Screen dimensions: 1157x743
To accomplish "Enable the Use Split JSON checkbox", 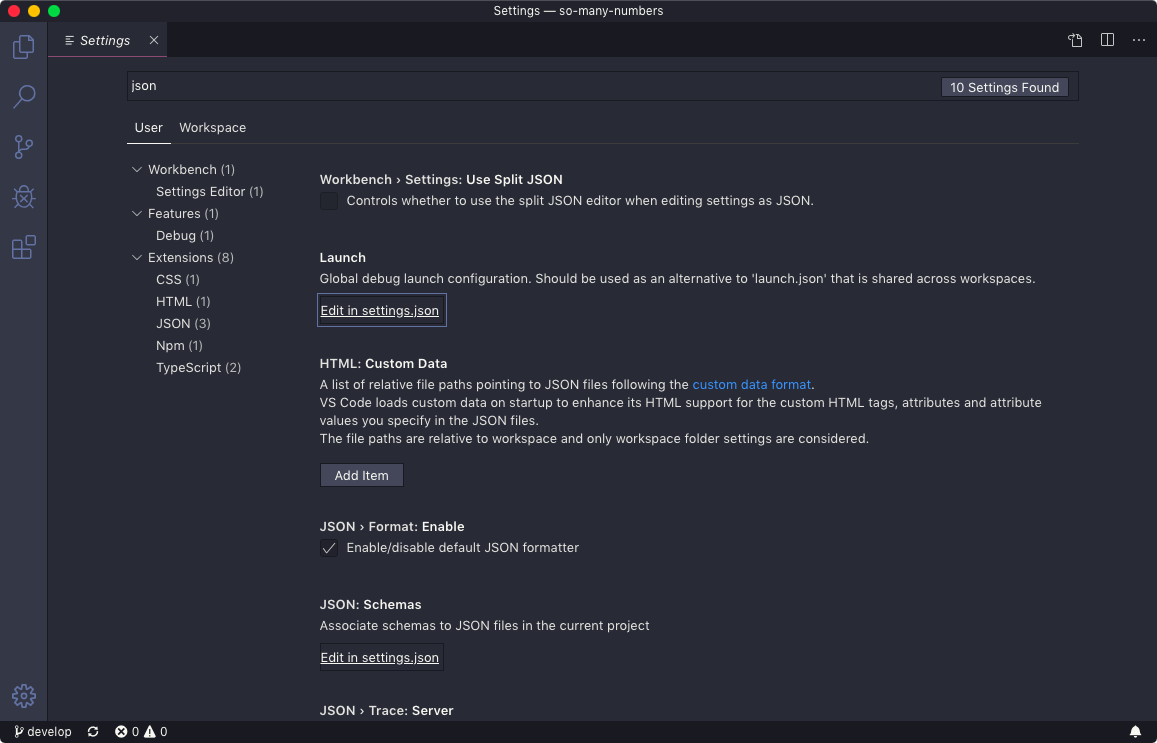I will 330,200.
